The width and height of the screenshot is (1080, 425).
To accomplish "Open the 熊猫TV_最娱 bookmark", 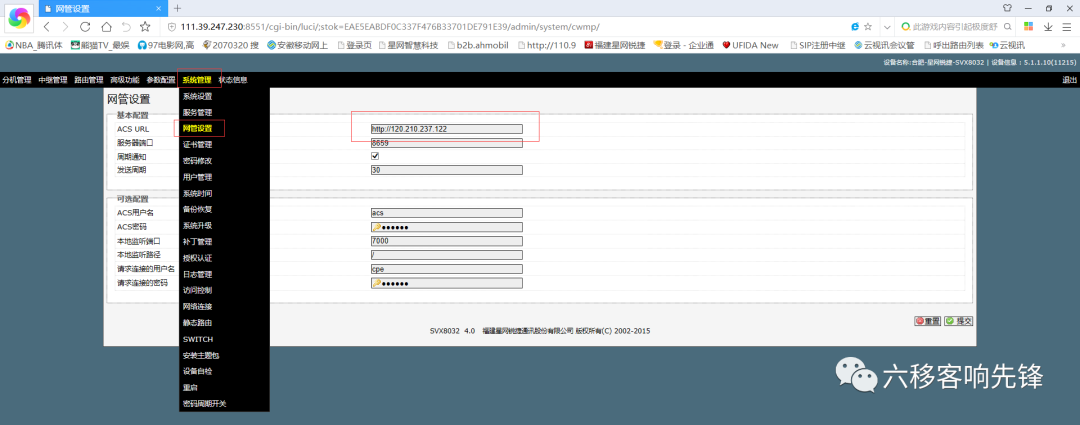I will [x=100, y=45].
